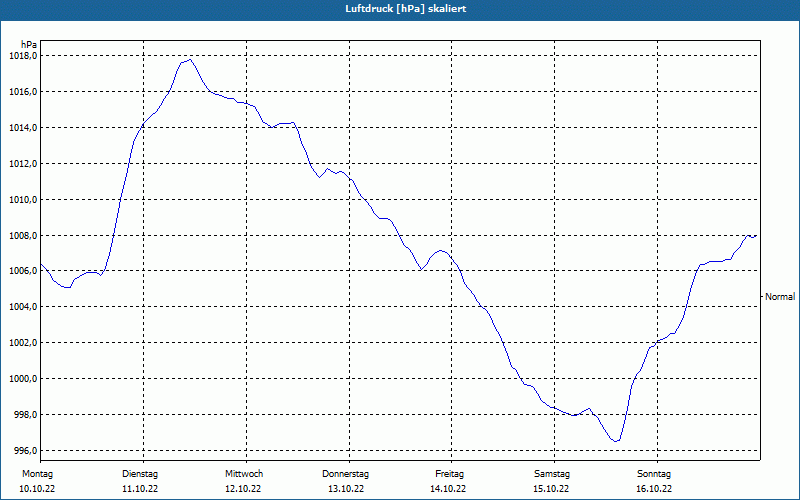Screen dimensions: 800x500
Task: Click the pressure curve peak near 1018 hPa
Action: 190,60
